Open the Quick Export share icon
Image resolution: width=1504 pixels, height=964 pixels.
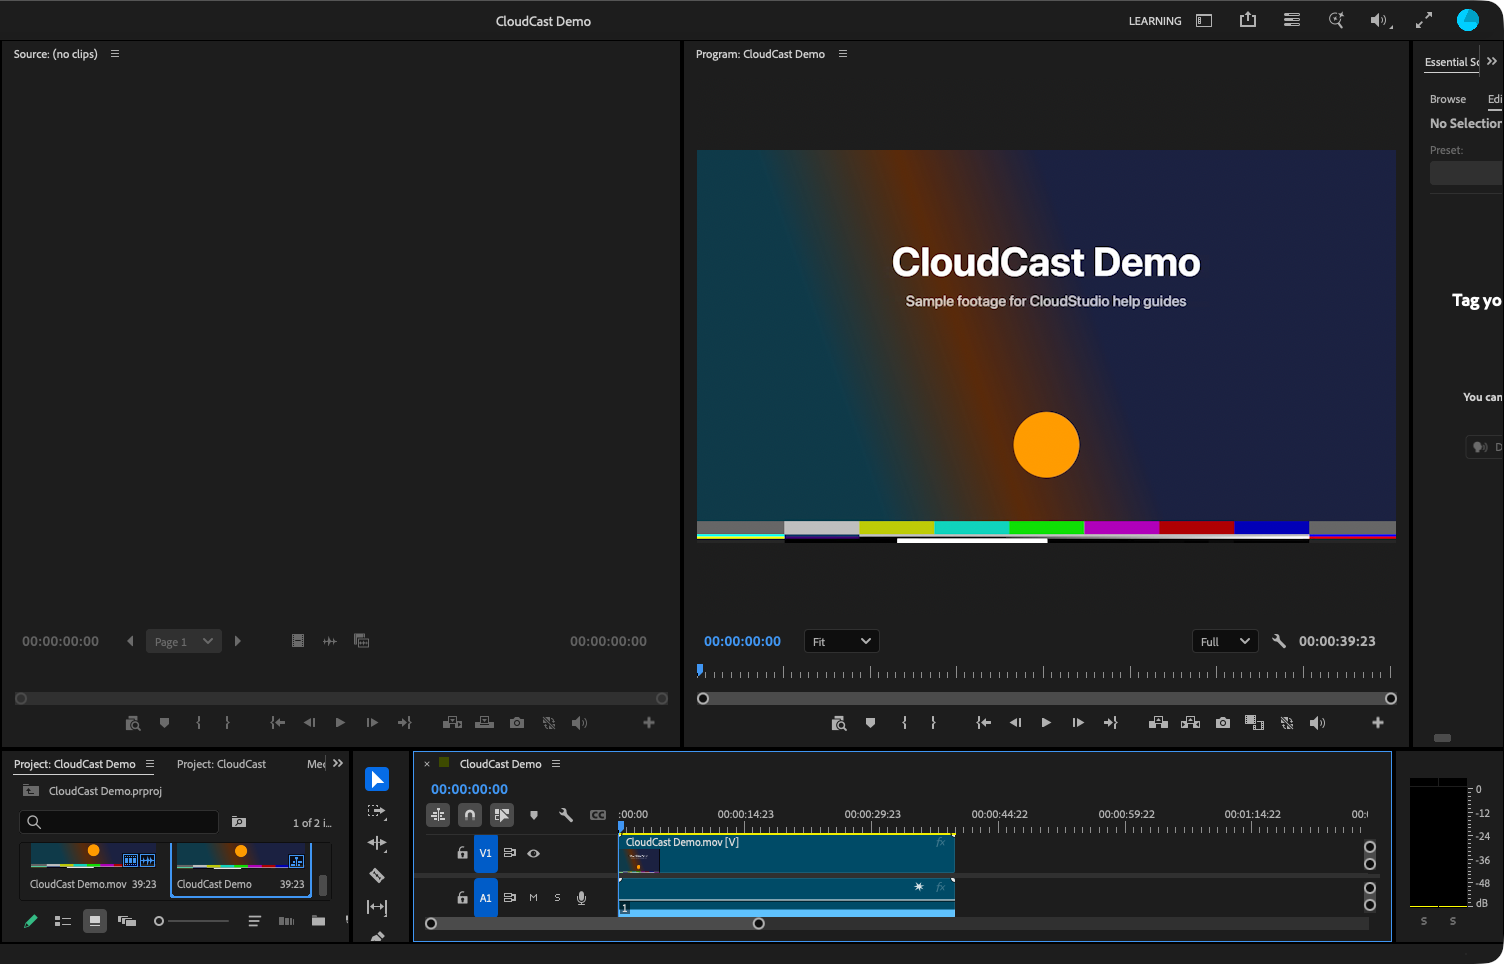1248,20
